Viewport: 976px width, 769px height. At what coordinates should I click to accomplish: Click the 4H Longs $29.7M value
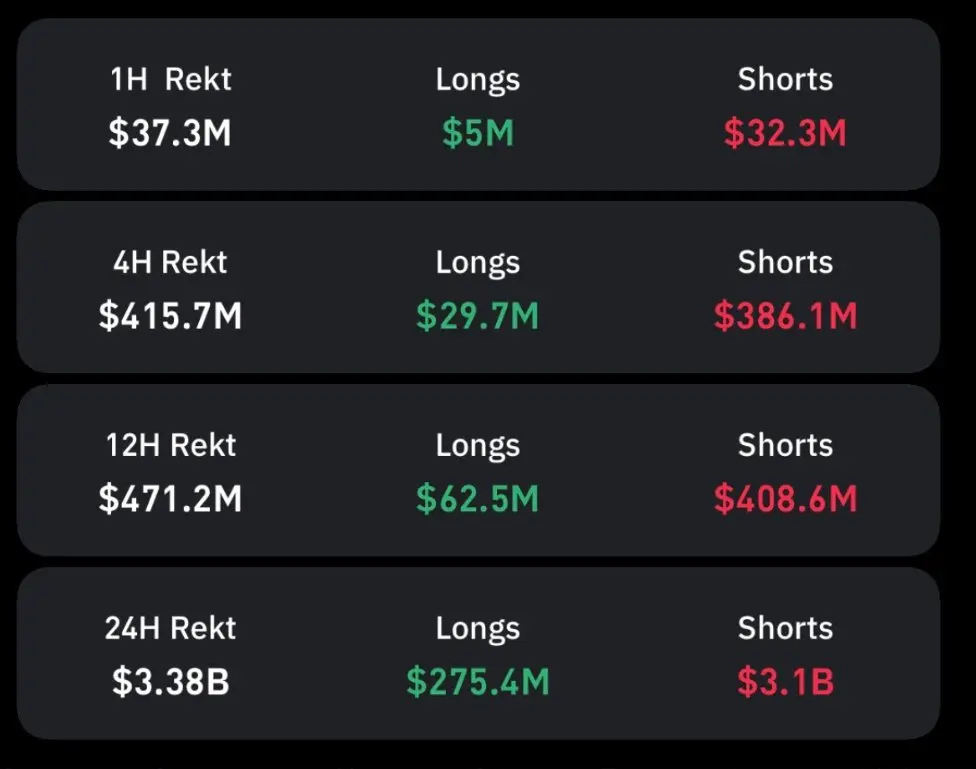click(x=477, y=316)
